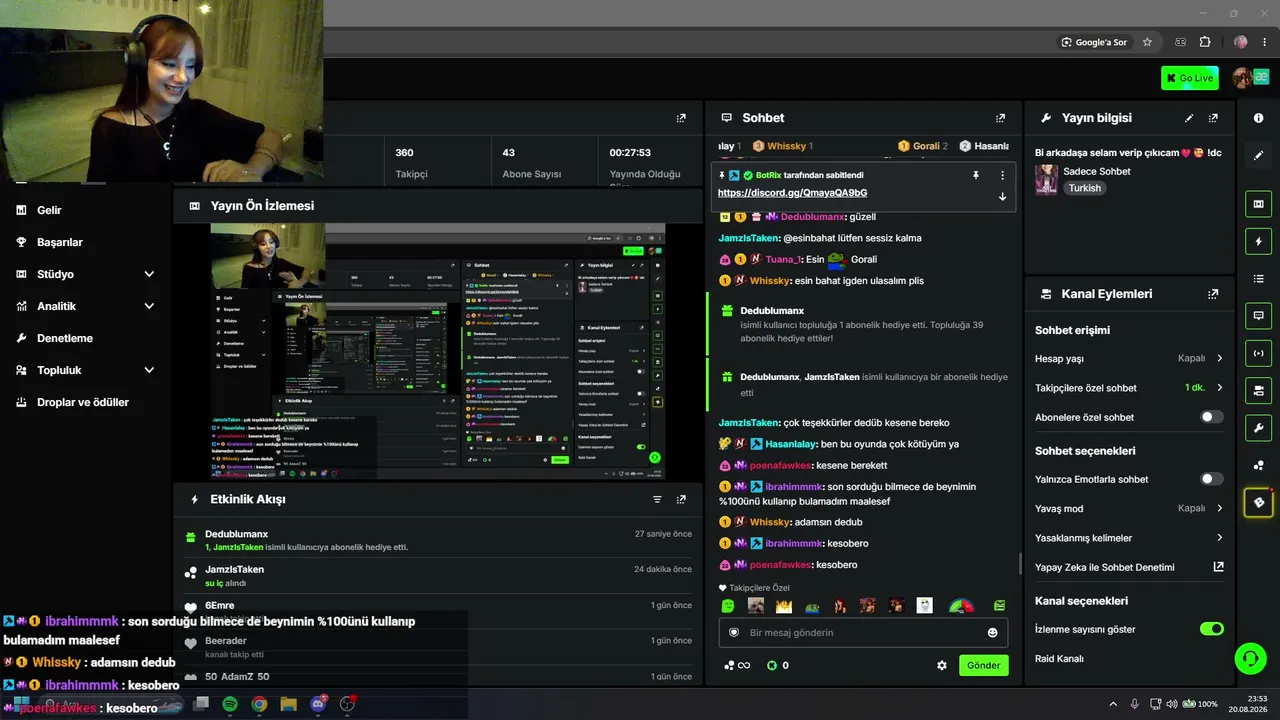Screen dimensions: 1280x720
Task: Open Etkinlik Akışı filter options
Action: click(x=657, y=499)
